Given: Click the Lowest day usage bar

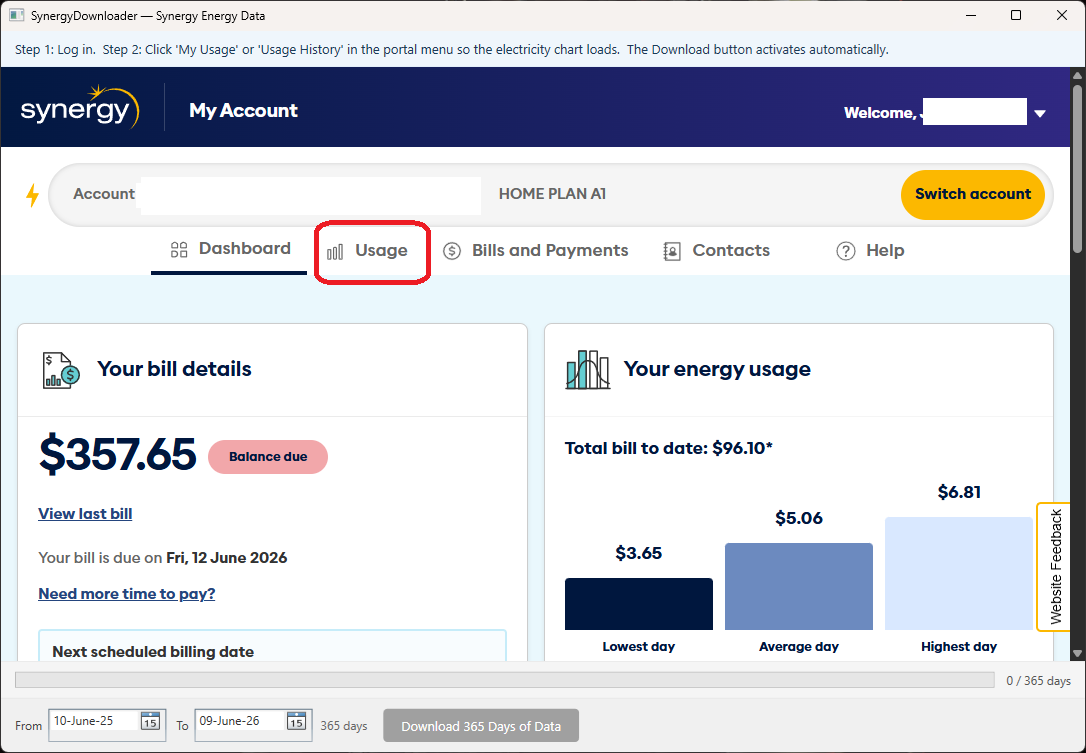Looking at the screenshot, I should coord(639,604).
